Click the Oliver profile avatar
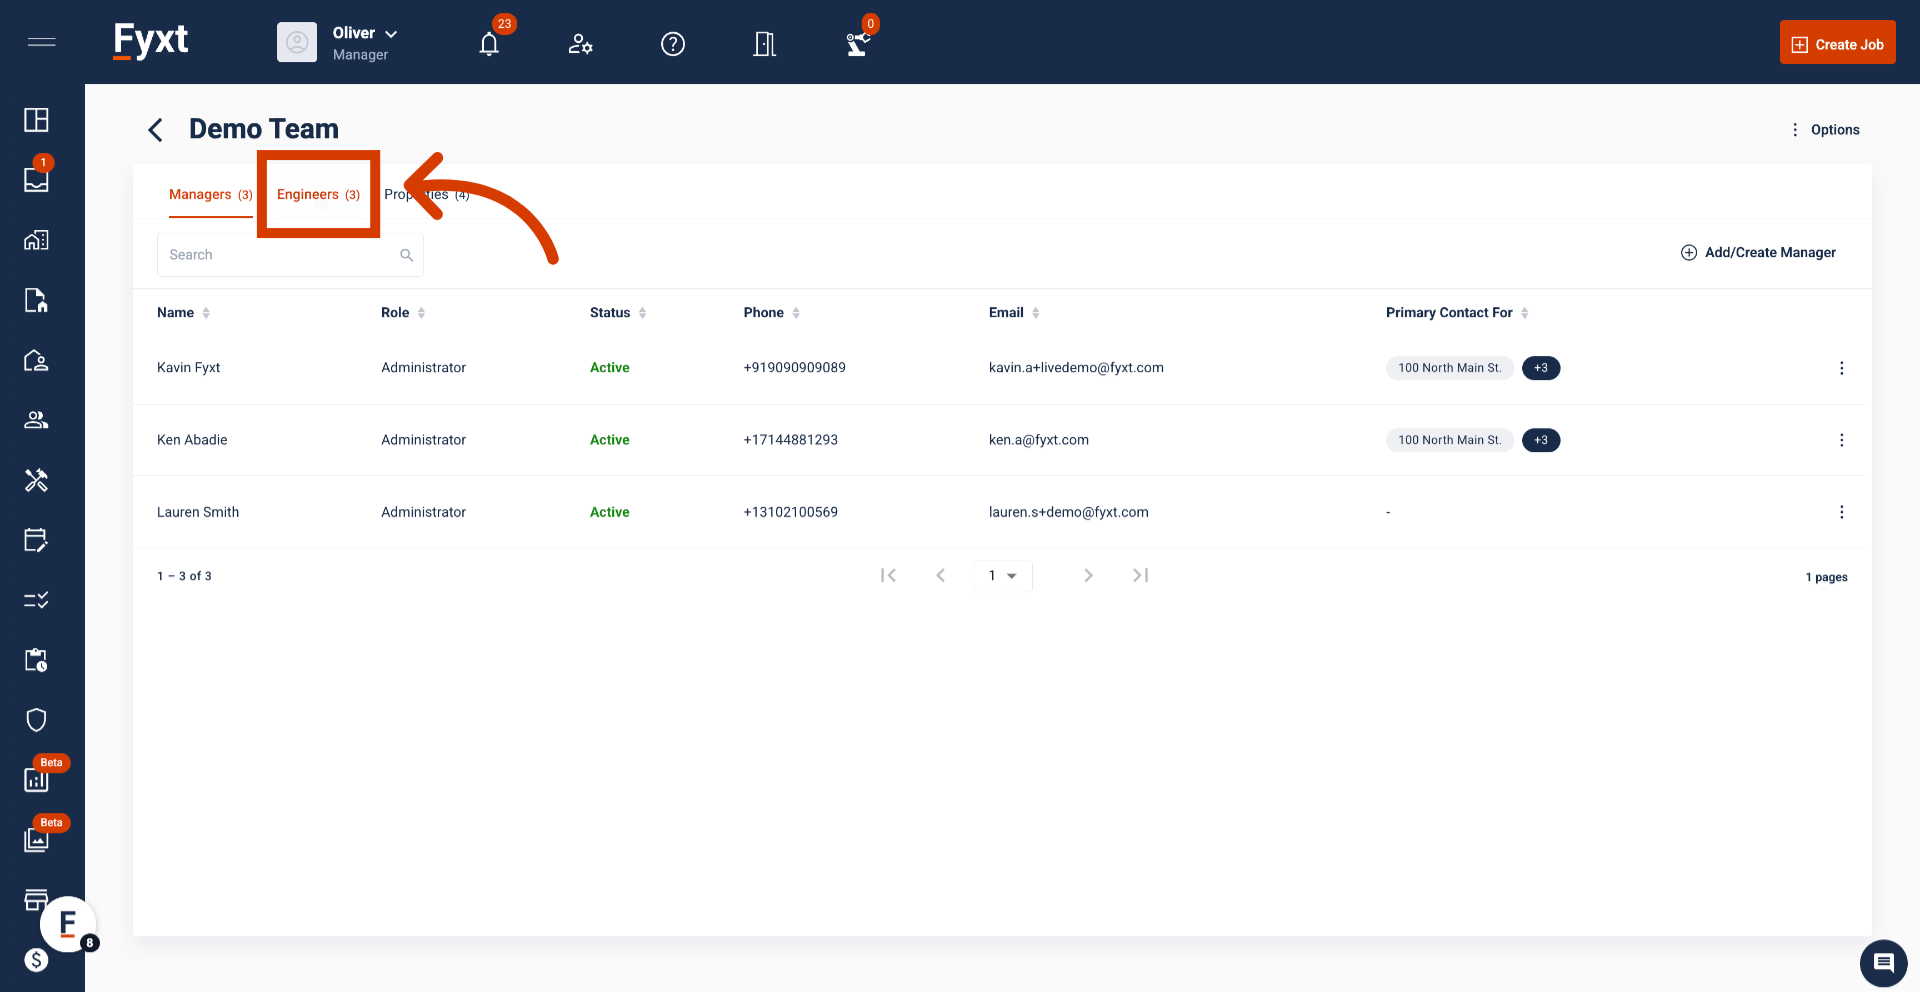 tap(297, 42)
